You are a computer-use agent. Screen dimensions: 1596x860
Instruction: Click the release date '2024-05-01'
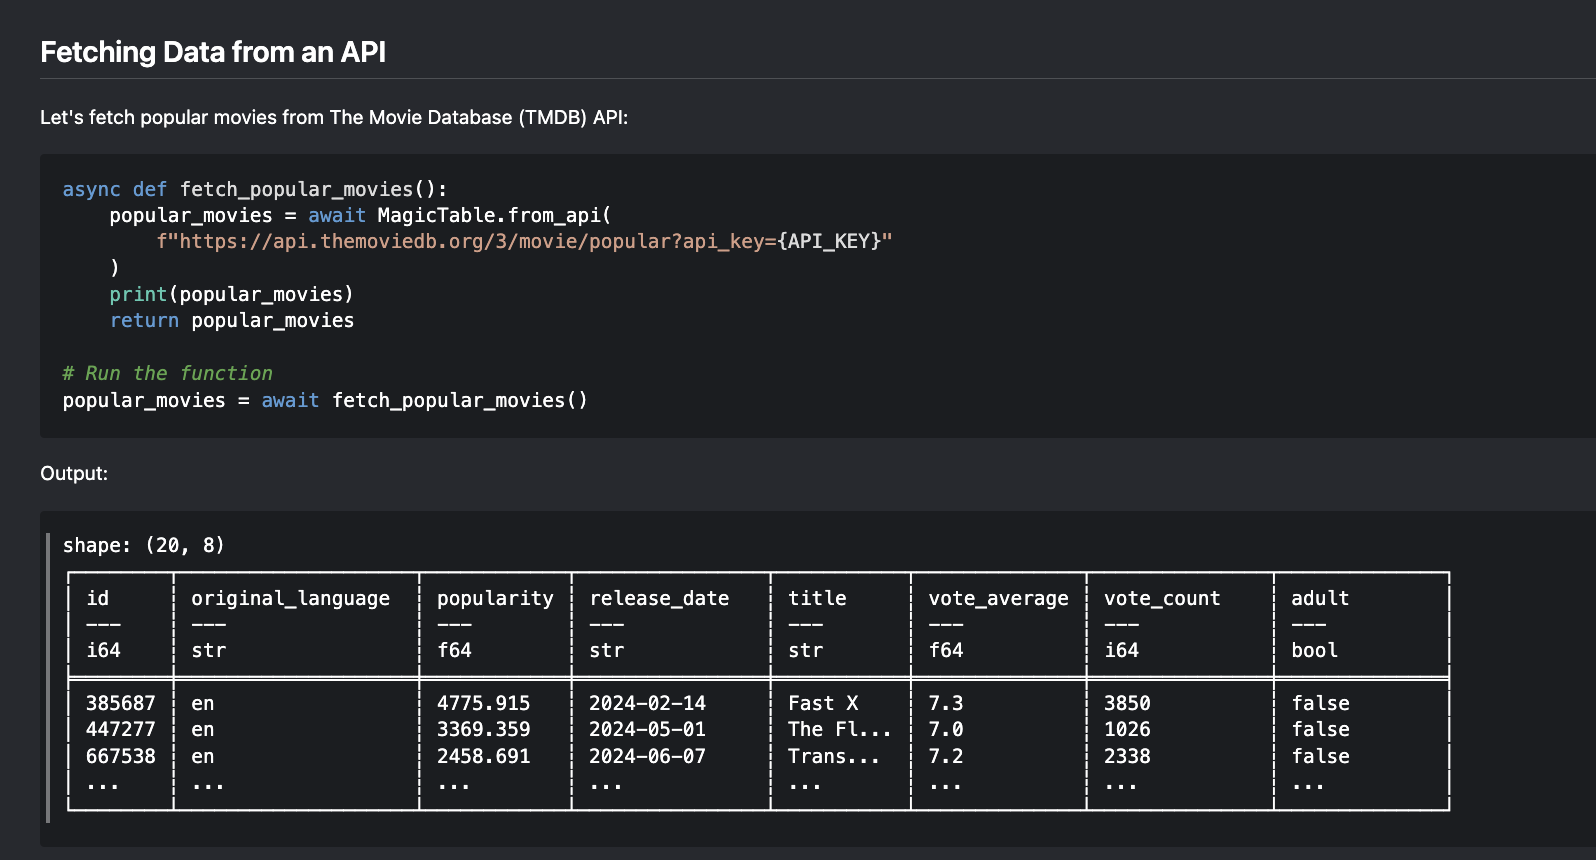tap(648, 729)
